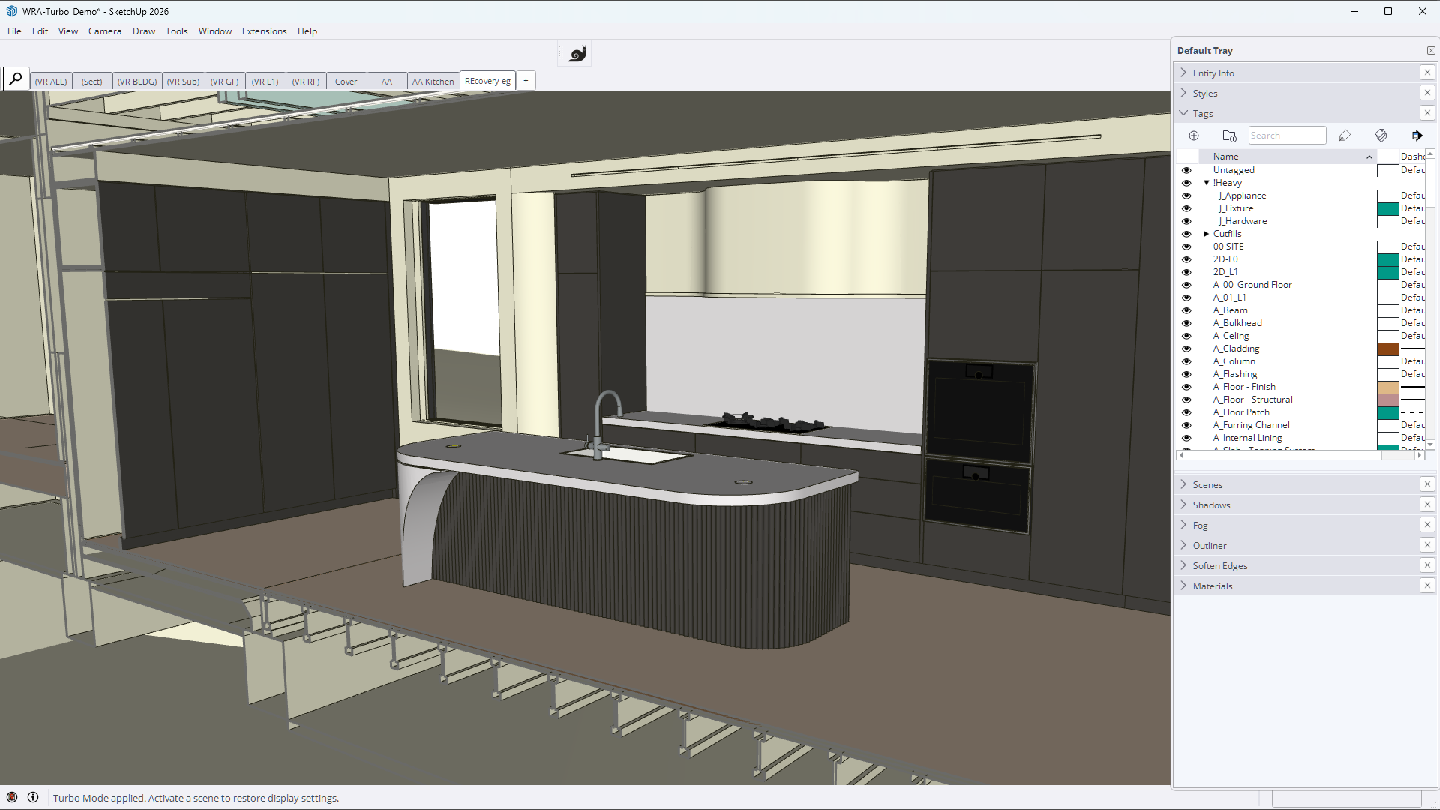Sort tags by Name column header
This screenshot has height=810, width=1440.
coord(1288,156)
